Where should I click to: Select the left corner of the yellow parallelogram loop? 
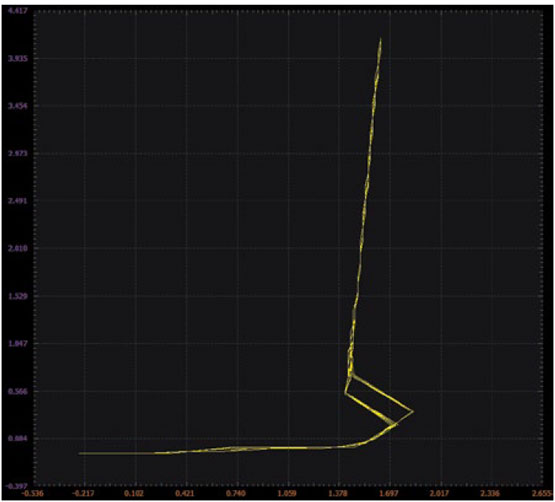pos(345,393)
